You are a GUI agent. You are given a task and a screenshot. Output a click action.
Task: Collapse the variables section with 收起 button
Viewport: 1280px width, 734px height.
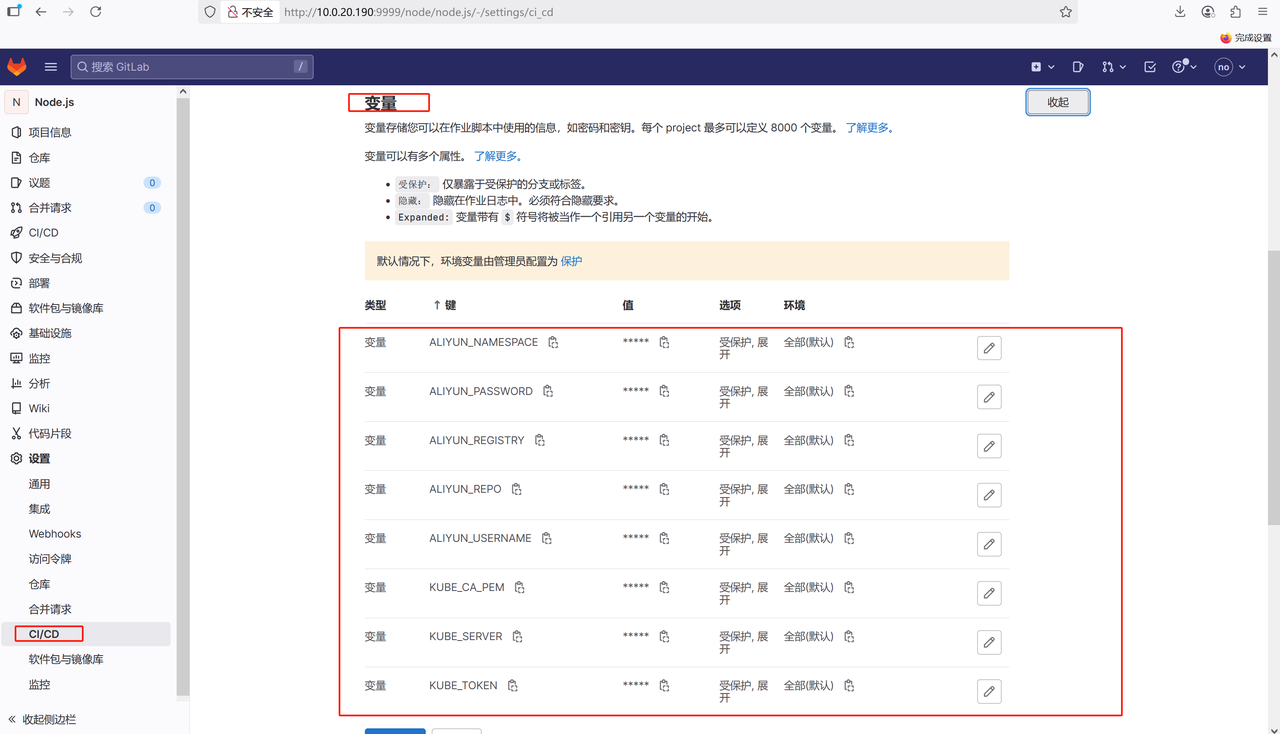click(x=1057, y=102)
